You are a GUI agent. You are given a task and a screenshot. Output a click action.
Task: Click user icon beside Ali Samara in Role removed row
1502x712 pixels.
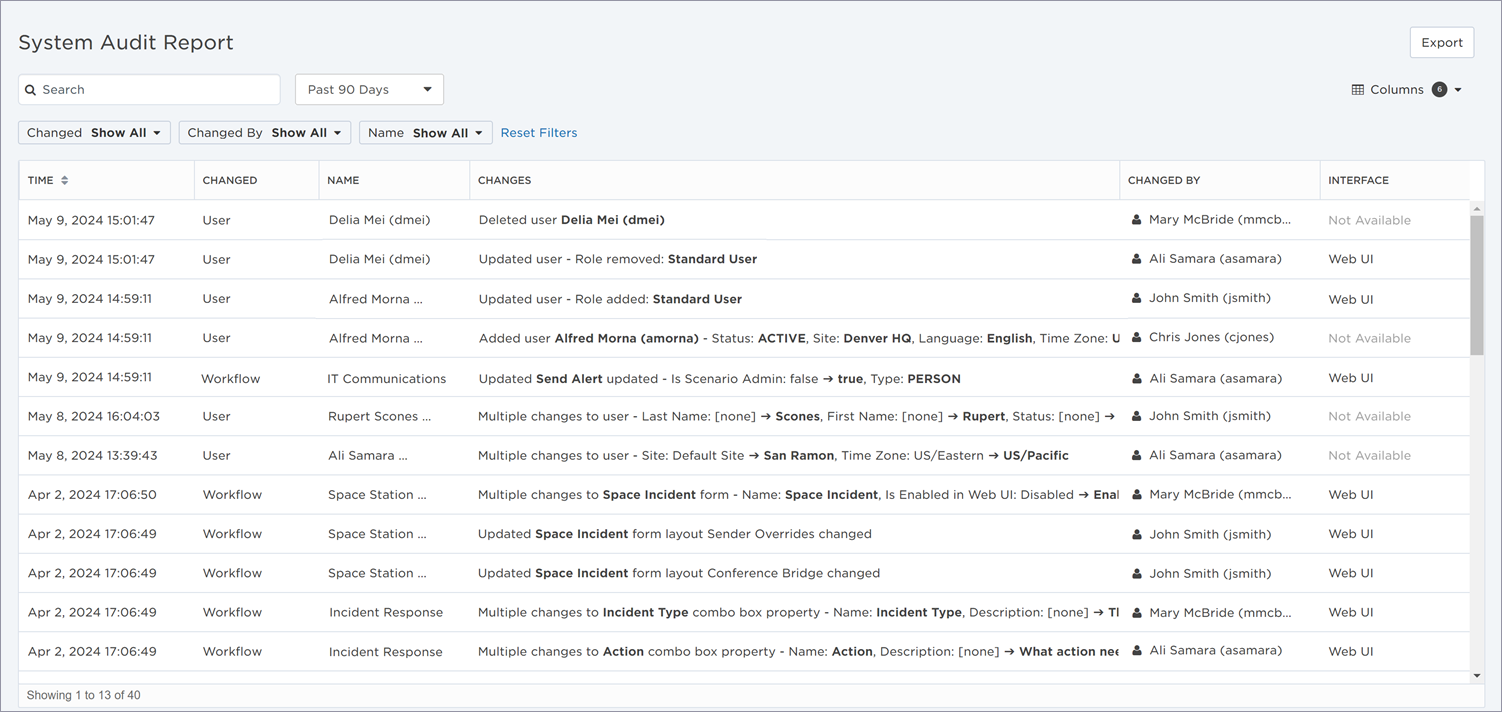(1136, 259)
